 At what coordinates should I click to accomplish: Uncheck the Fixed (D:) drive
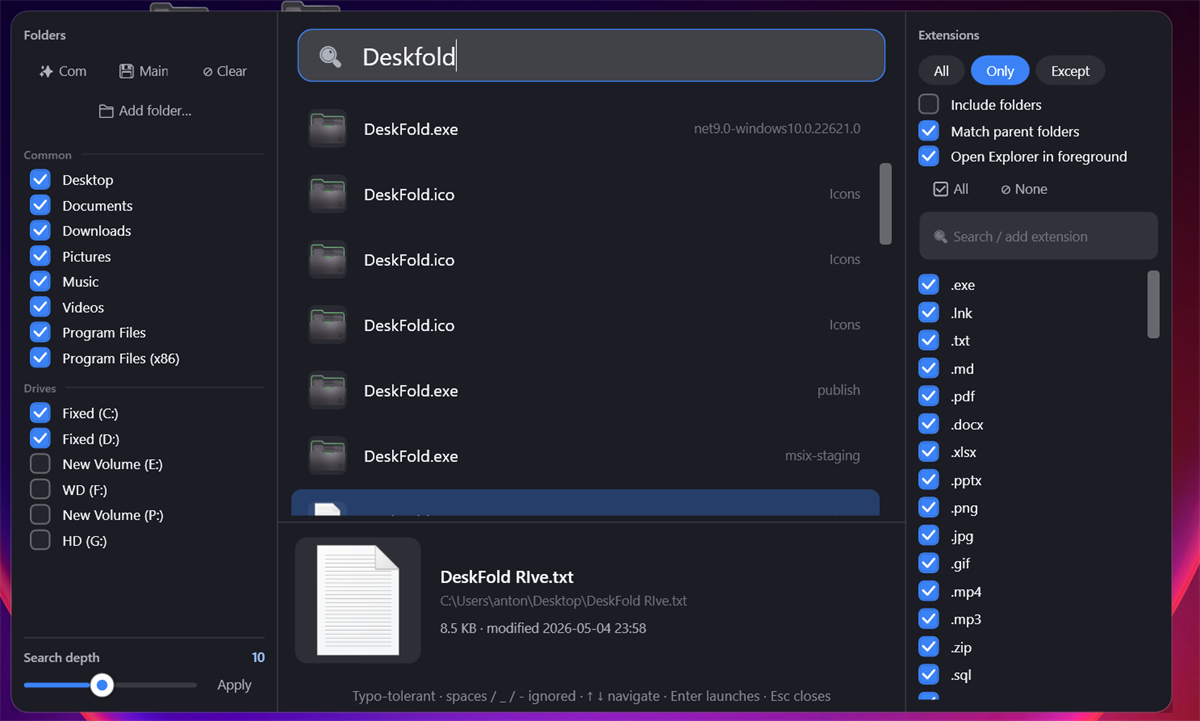40,438
